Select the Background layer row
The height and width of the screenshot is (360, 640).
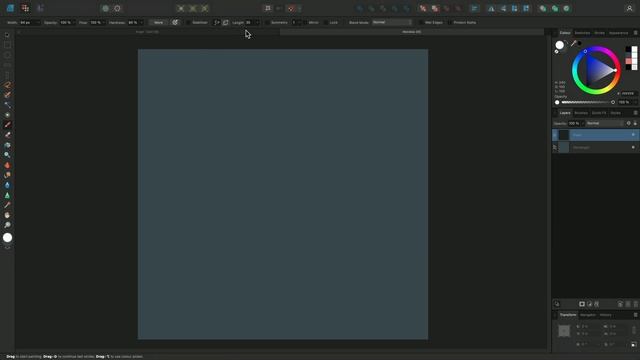(x=596, y=147)
